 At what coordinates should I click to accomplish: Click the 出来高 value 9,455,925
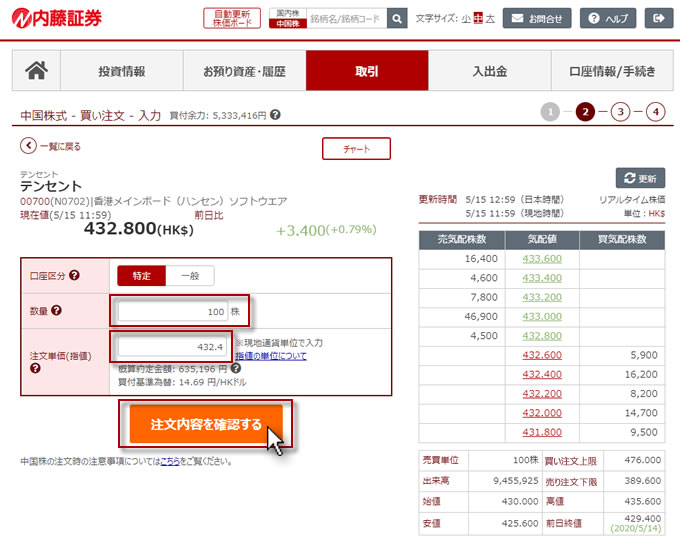pos(516,481)
